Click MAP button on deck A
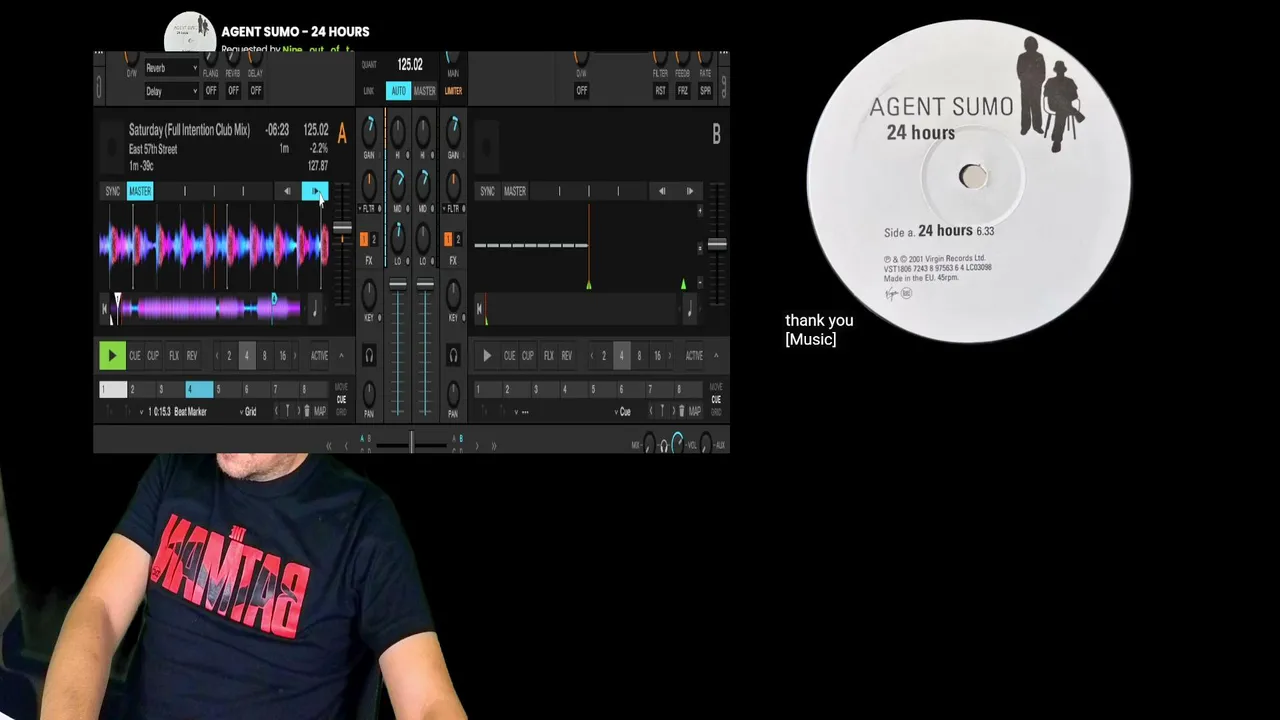This screenshot has width=1280, height=720. (320, 411)
